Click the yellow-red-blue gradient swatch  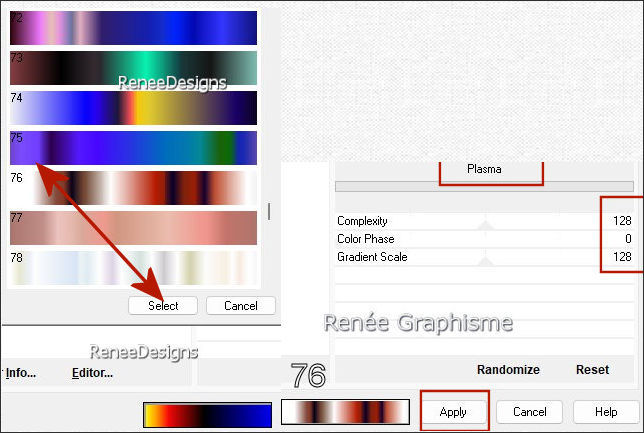coord(207,413)
